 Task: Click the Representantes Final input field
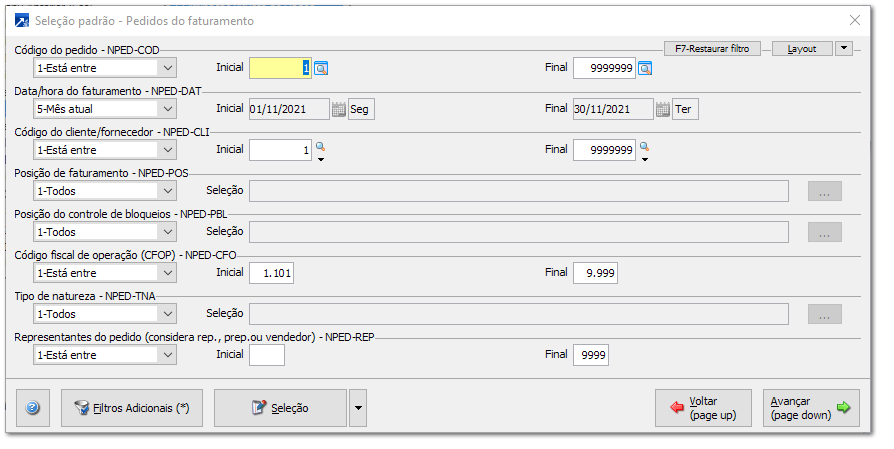tap(591, 354)
